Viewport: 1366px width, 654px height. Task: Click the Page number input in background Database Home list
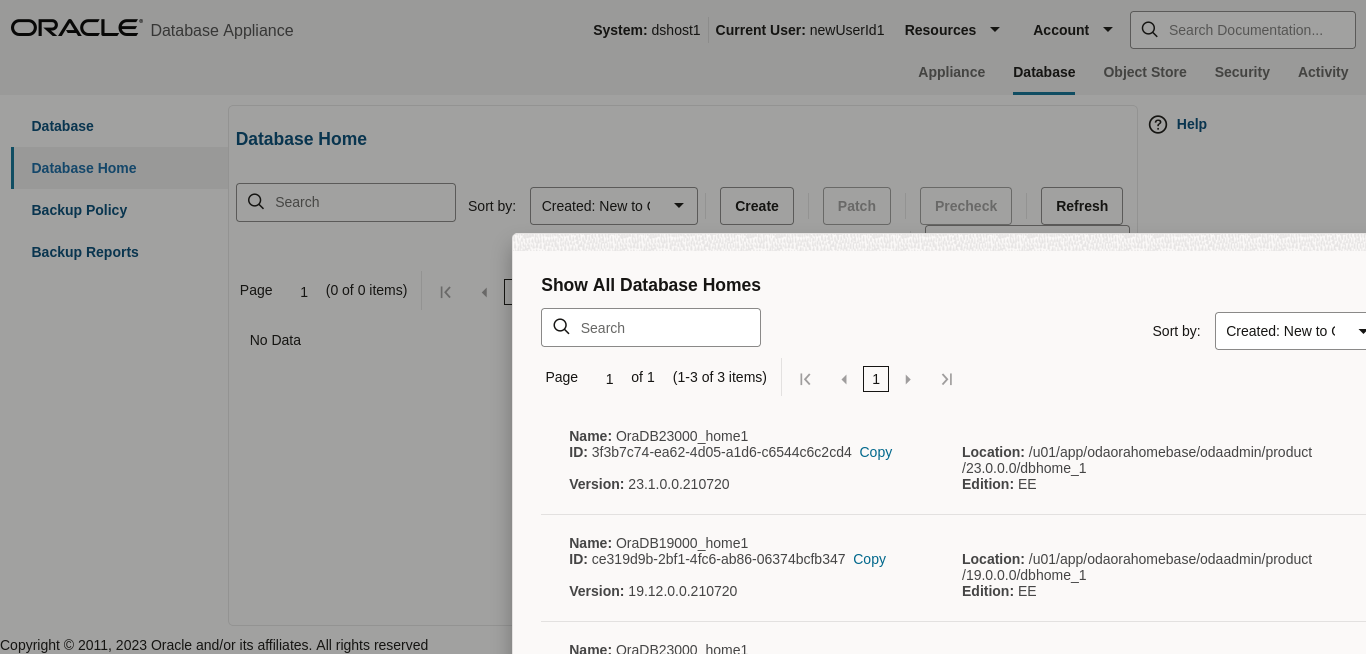pyautogui.click(x=304, y=292)
